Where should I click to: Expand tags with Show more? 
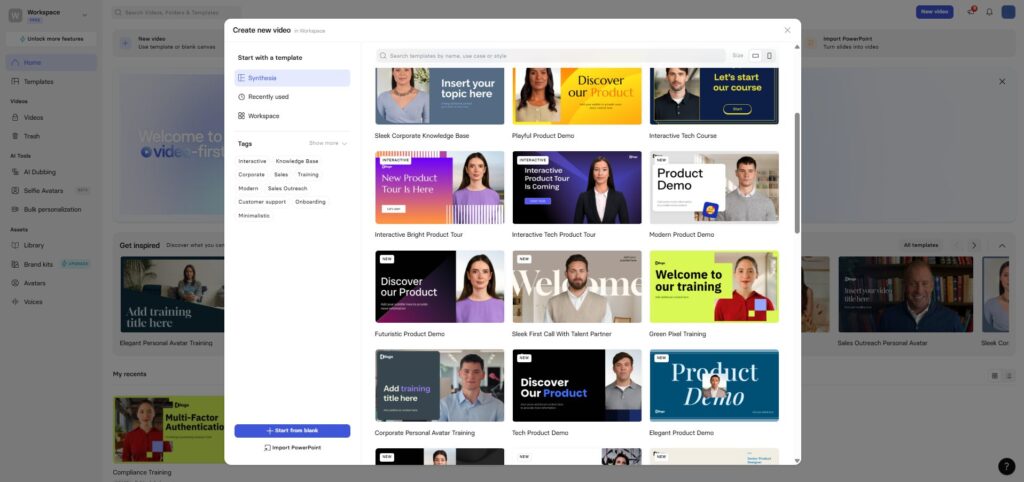pos(328,143)
